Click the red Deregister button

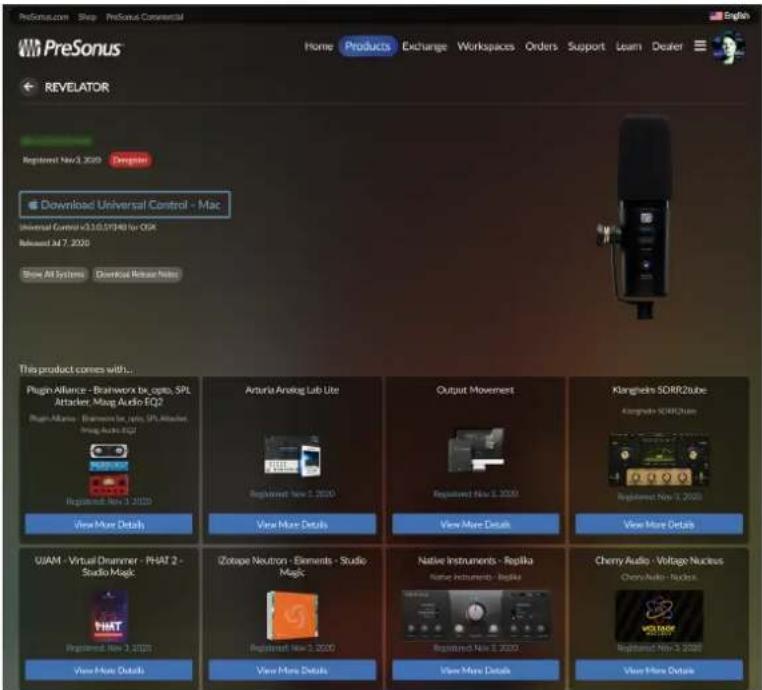[130, 160]
